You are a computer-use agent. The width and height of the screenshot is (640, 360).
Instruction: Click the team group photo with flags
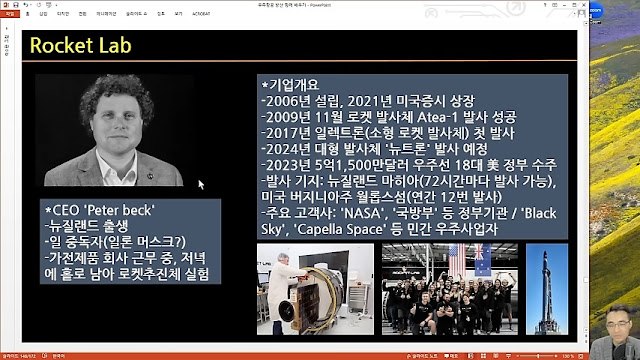pos(450,289)
